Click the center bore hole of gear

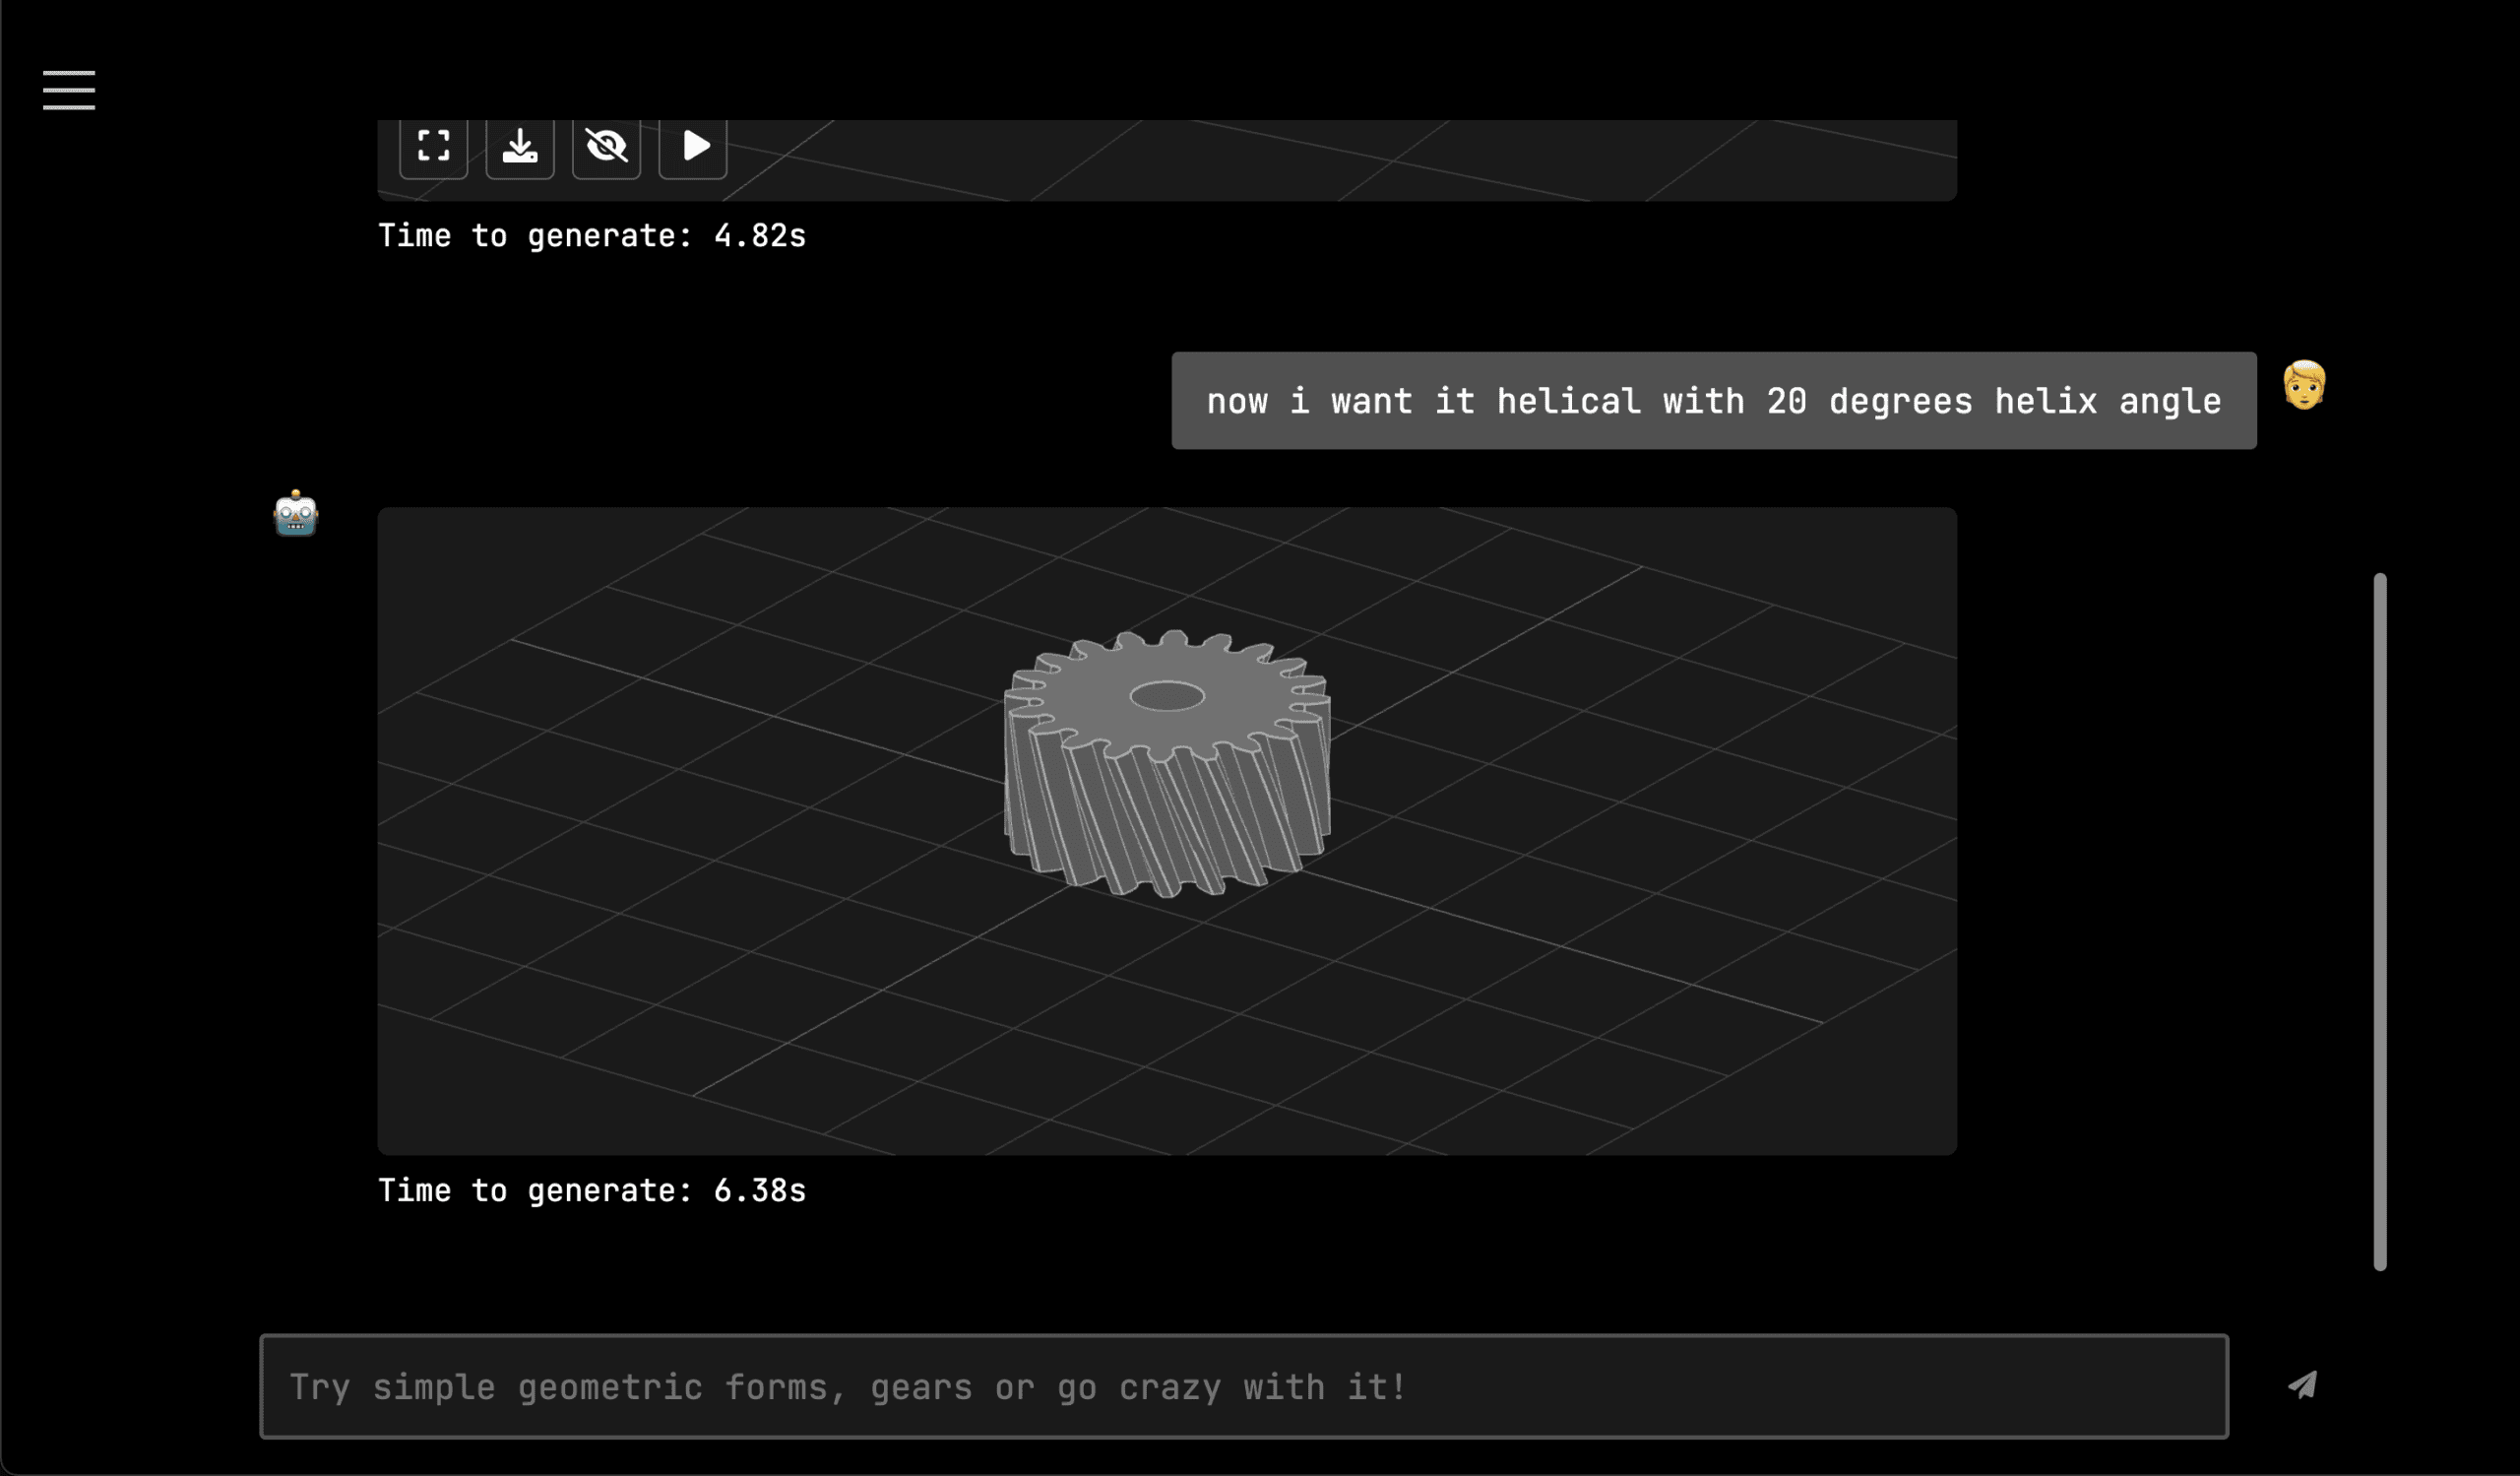click(1166, 696)
